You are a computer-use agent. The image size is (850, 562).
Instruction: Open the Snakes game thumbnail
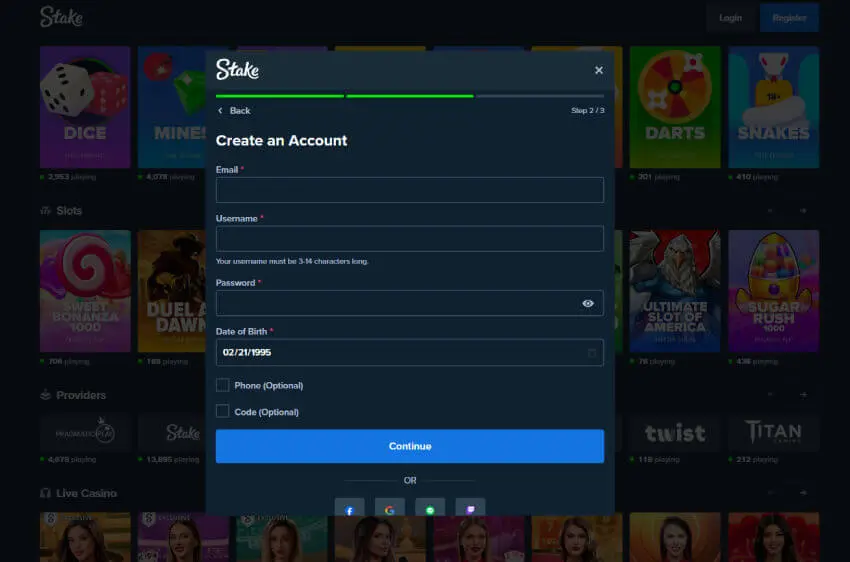pos(774,107)
